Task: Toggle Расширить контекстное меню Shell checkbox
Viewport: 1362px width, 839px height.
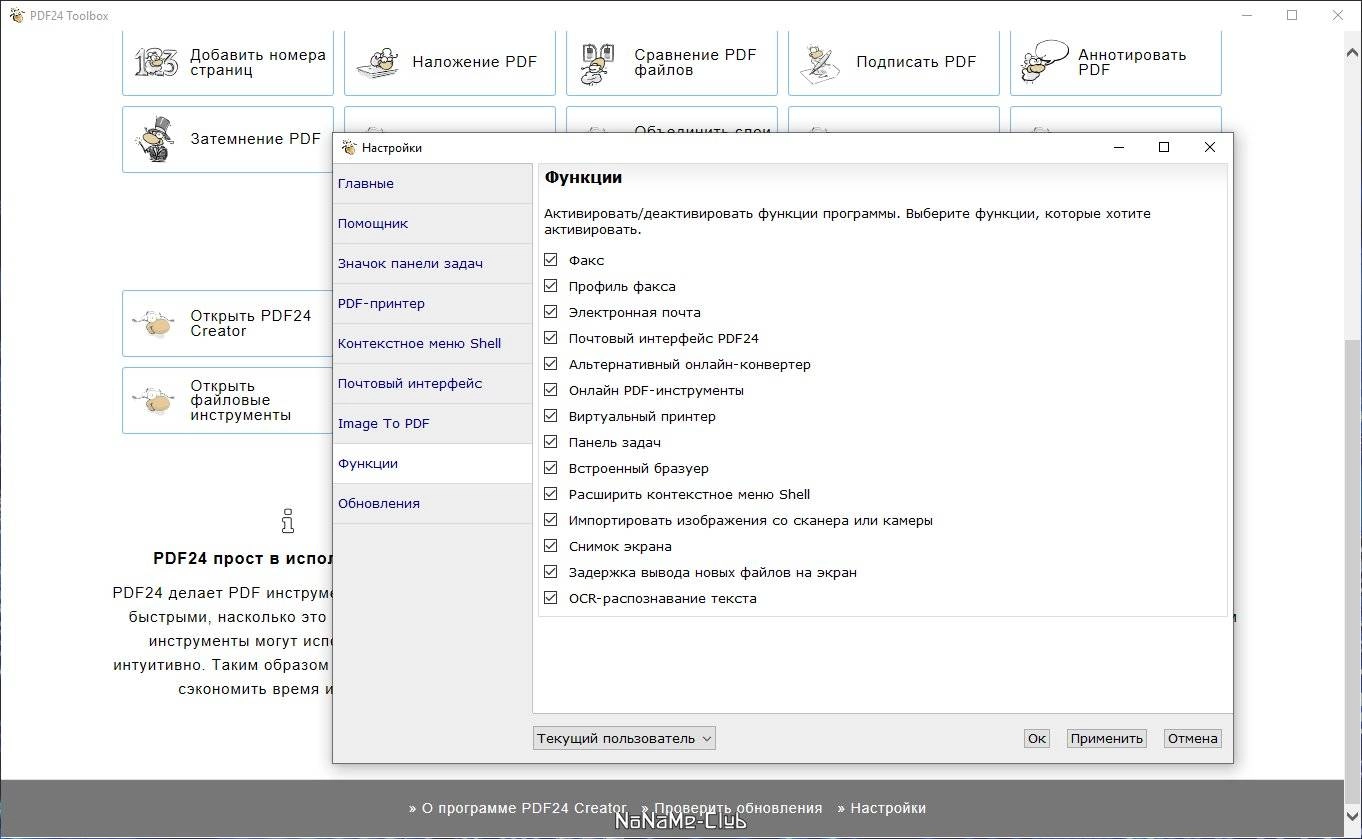Action: click(550, 494)
